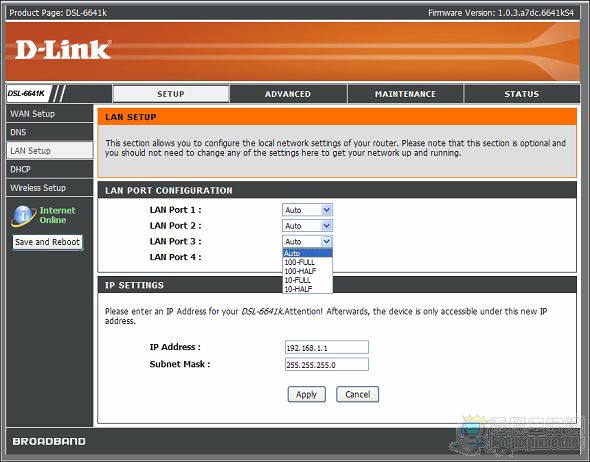
Task: Collapse the LAN Port 3 dropdown arrow
Action: [326, 242]
